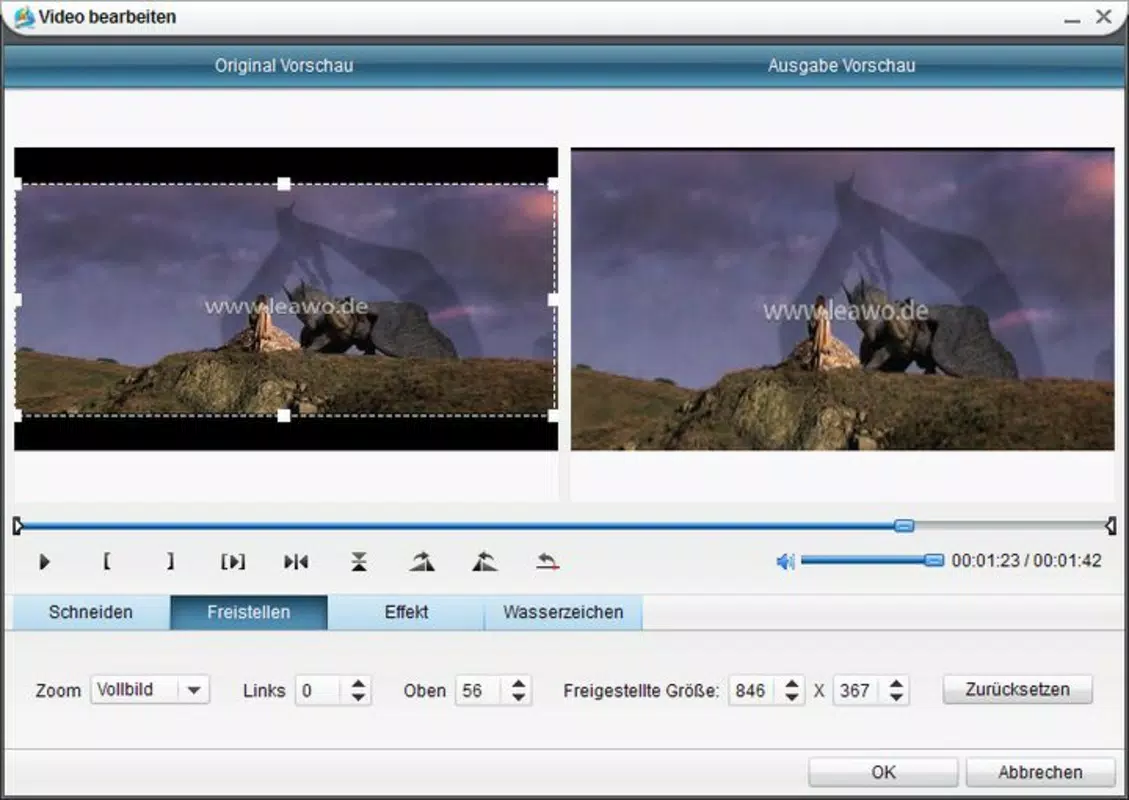1129x800 pixels.
Task: Click the timeline playhead handle
Action: click(x=904, y=526)
